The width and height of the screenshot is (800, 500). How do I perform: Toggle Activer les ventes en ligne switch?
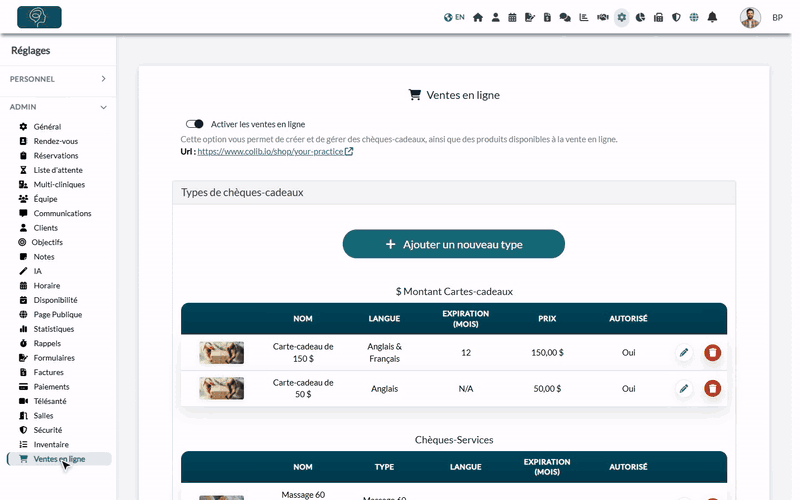coord(194,124)
